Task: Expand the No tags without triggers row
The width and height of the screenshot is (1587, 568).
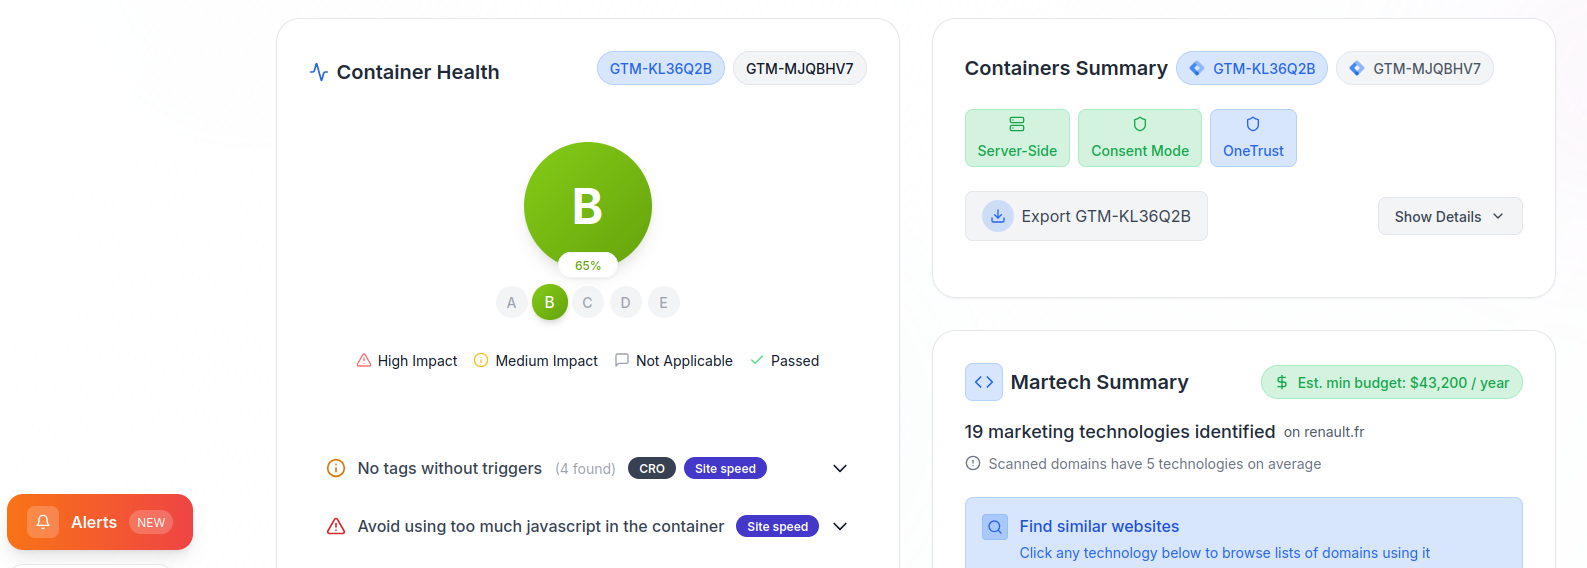Action: (x=840, y=468)
